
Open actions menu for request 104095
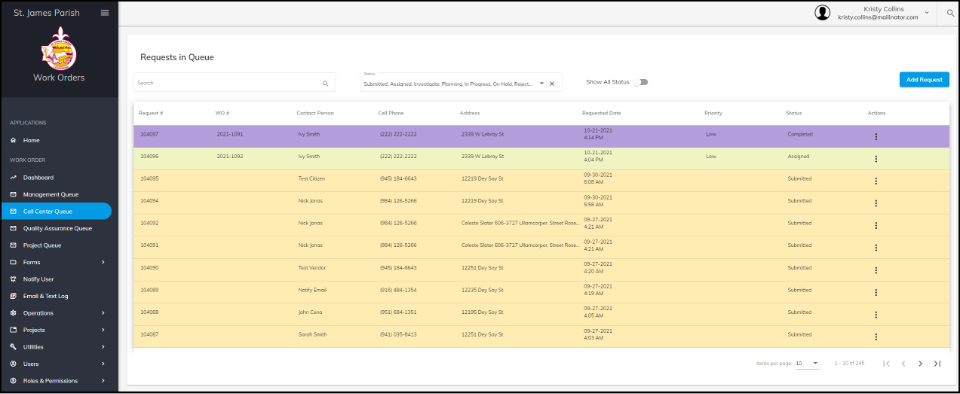(876, 181)
